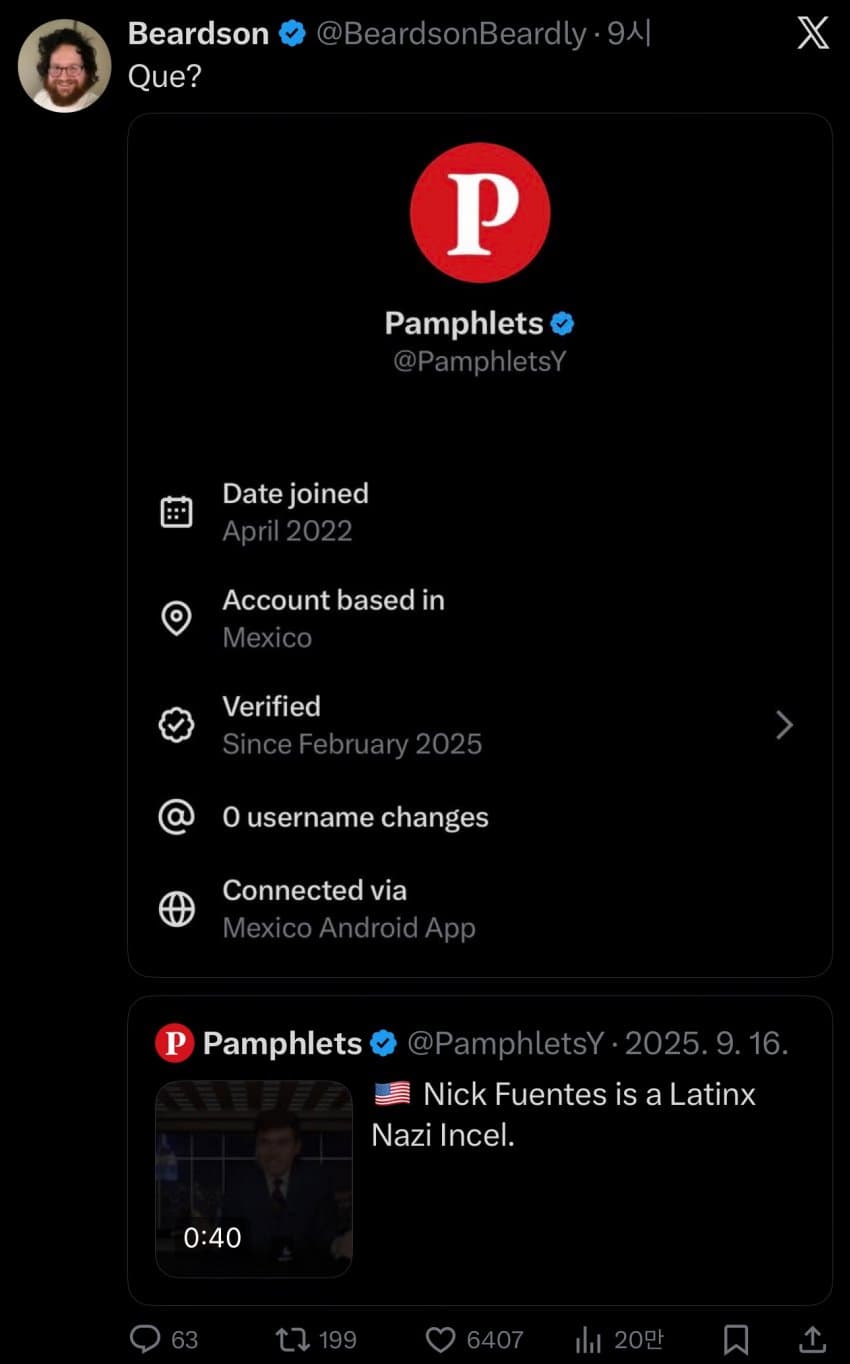Viewport: 850px width, 1364px height.
Task: Click the red Pamphlets profile logo
Action: point(480,212)
